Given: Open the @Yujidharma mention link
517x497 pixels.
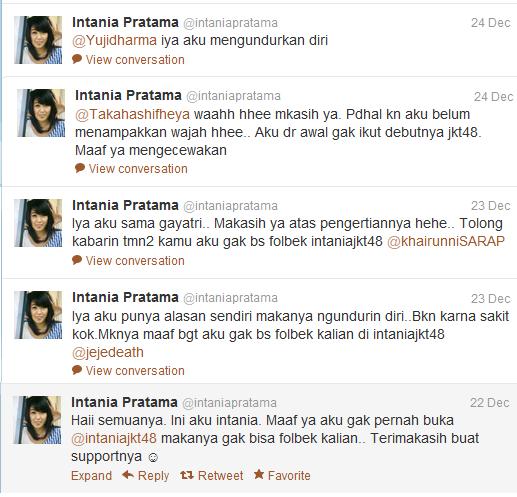Looking at the screenshot, I should pos(114,40).
